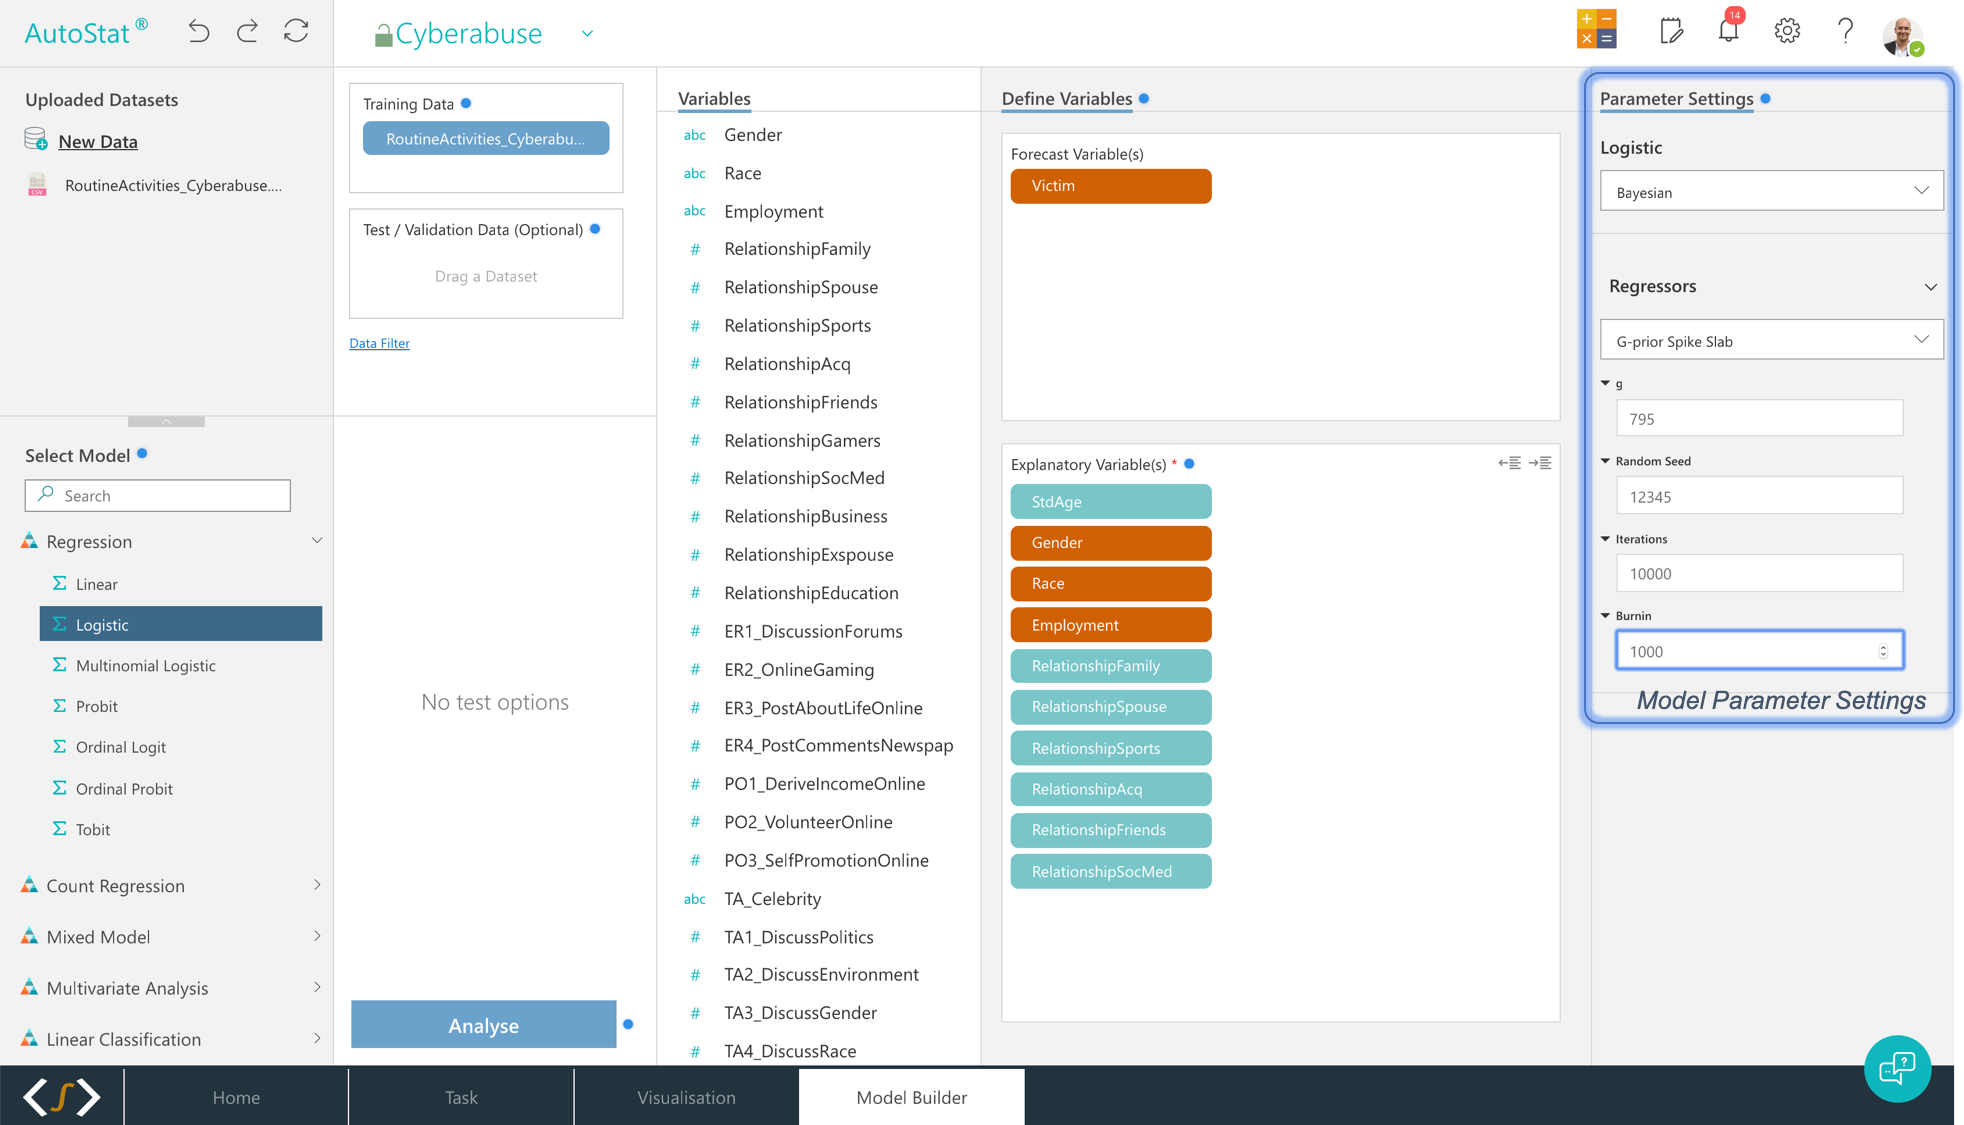Click the info dot beside Select Model
The width and height of the screenshot is (1964, 1125).
tap(142, 454)
